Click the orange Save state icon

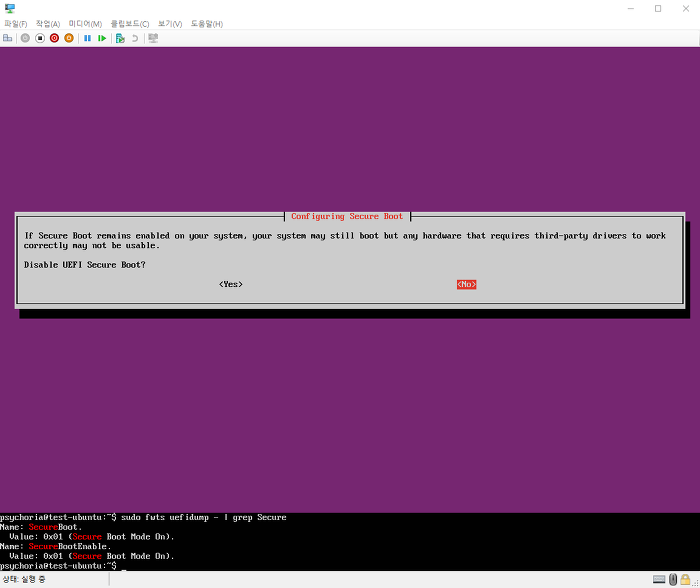point(69,38)
